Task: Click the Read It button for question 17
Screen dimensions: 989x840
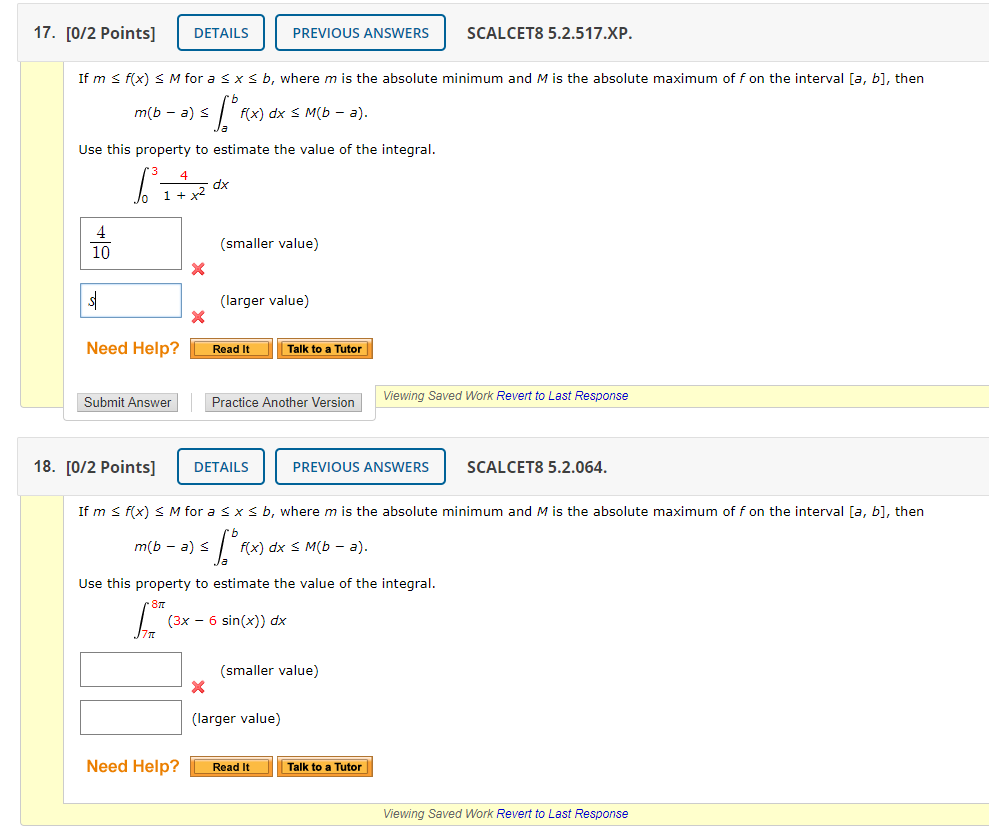Action: 230,348
